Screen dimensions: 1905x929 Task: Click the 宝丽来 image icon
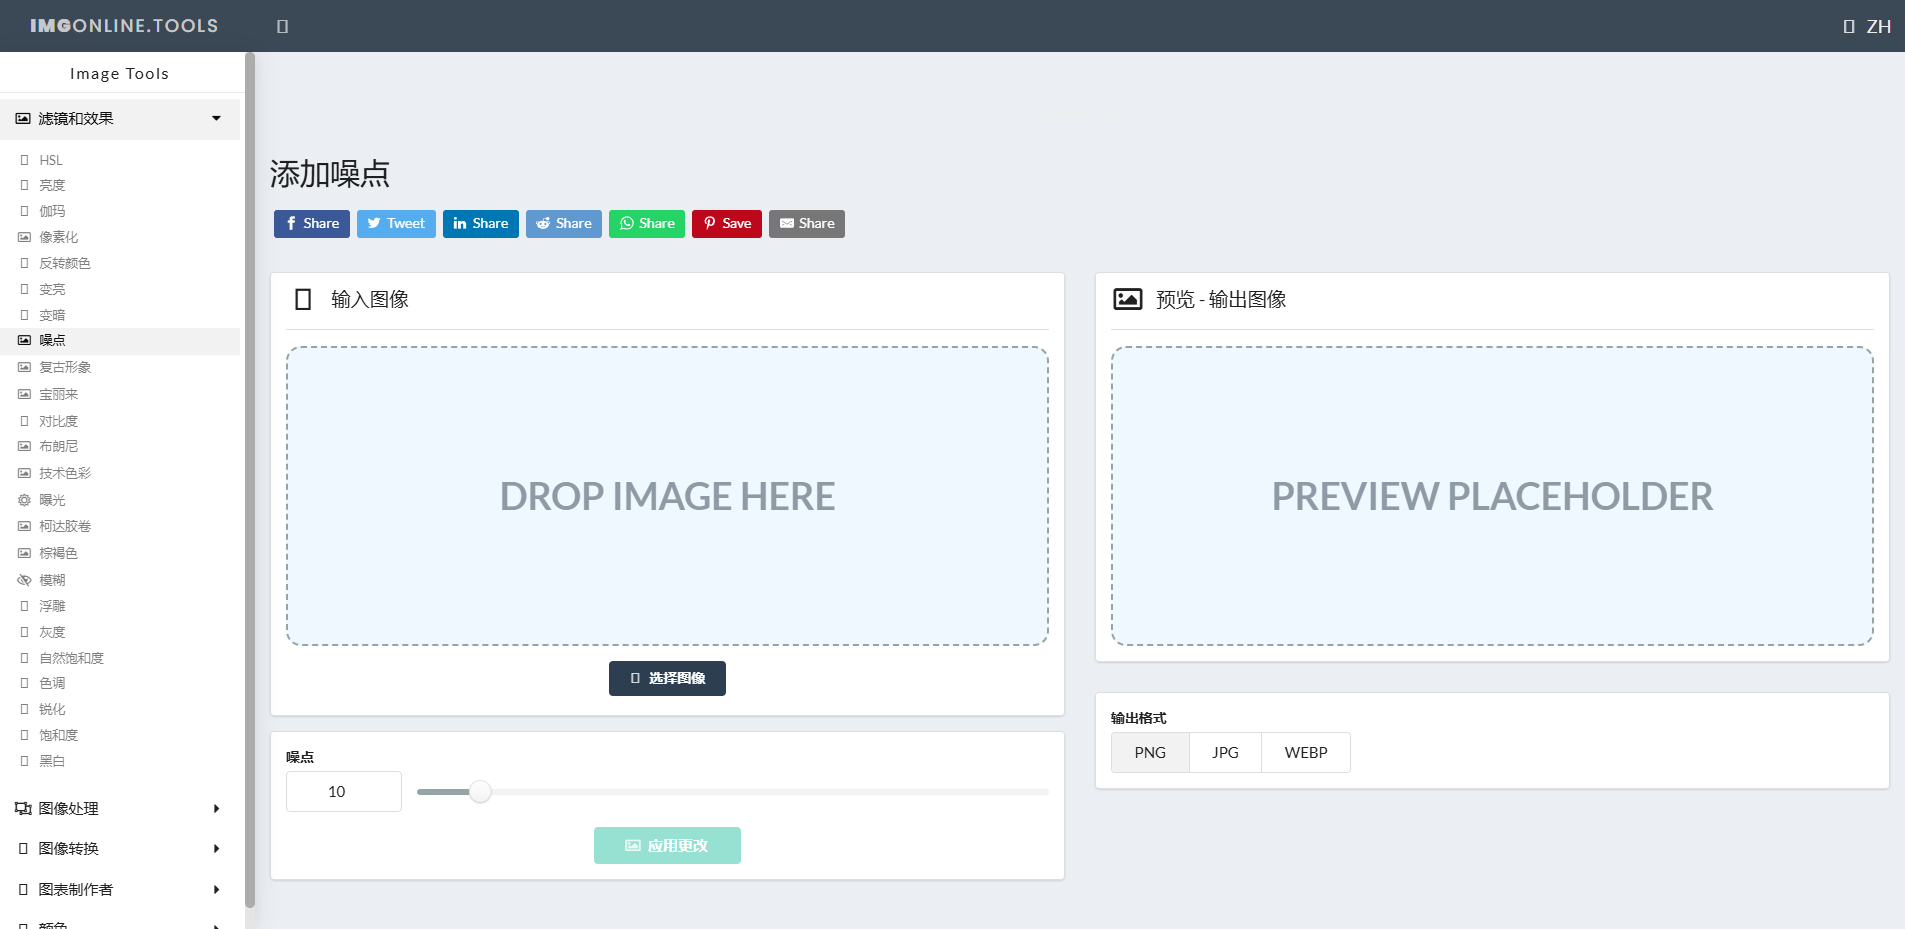[24, 394]
